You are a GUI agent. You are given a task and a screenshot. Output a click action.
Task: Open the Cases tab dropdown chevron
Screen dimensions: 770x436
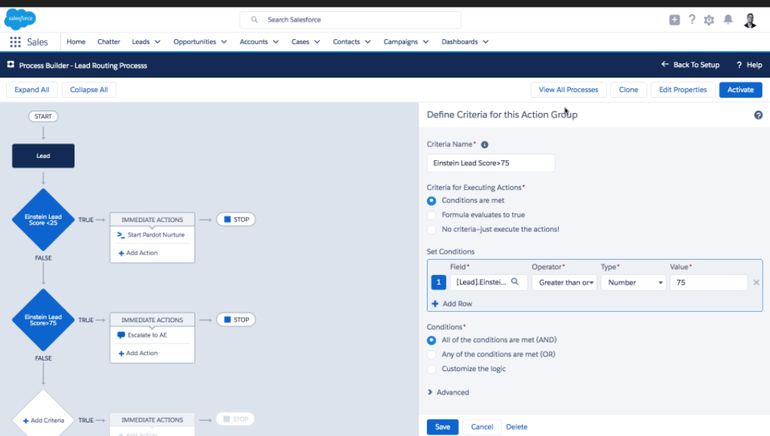point(317,42)
